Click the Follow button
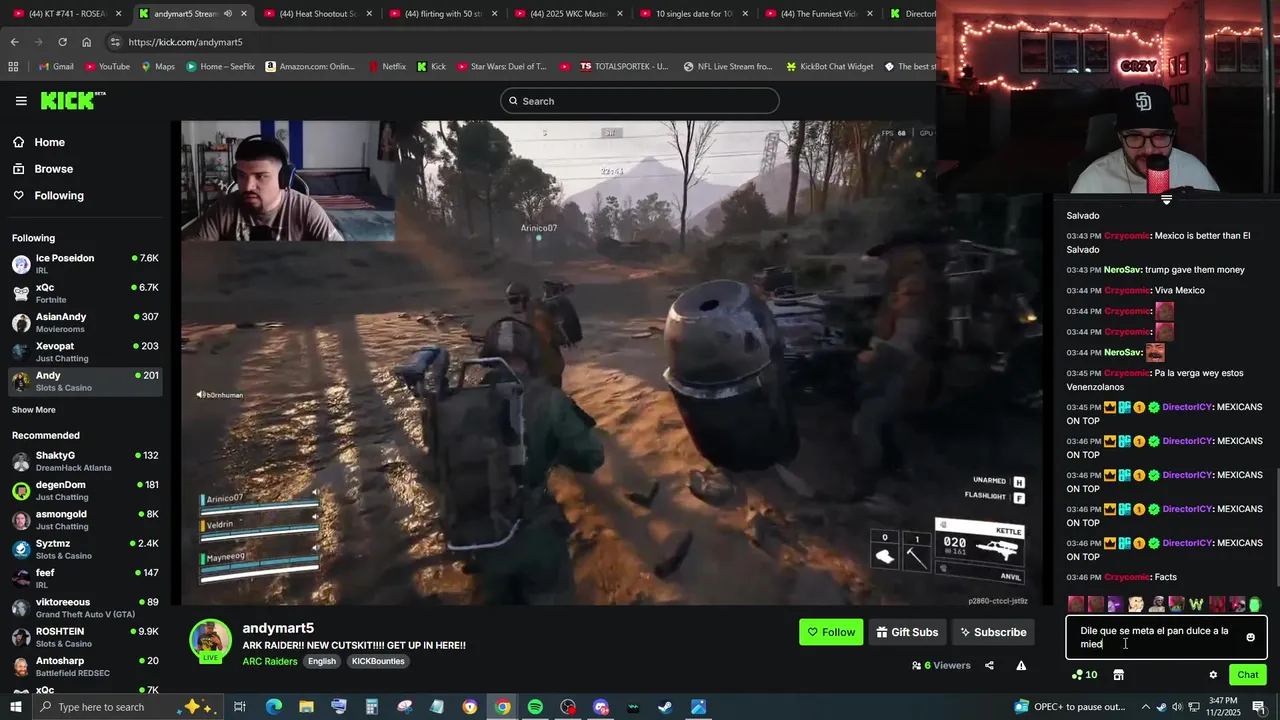 click(x=830, y=632)
